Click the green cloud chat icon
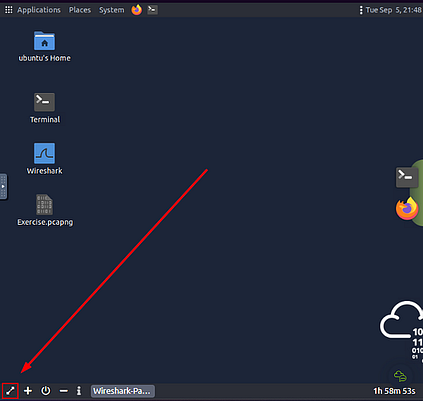This screenshot has width=423, height=401. 400,376
